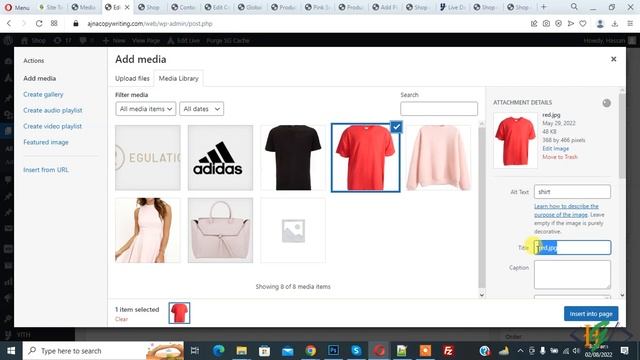Click the attachment details panel scrollbar
The width and height of the screenshot is (640, 360).
622,137
